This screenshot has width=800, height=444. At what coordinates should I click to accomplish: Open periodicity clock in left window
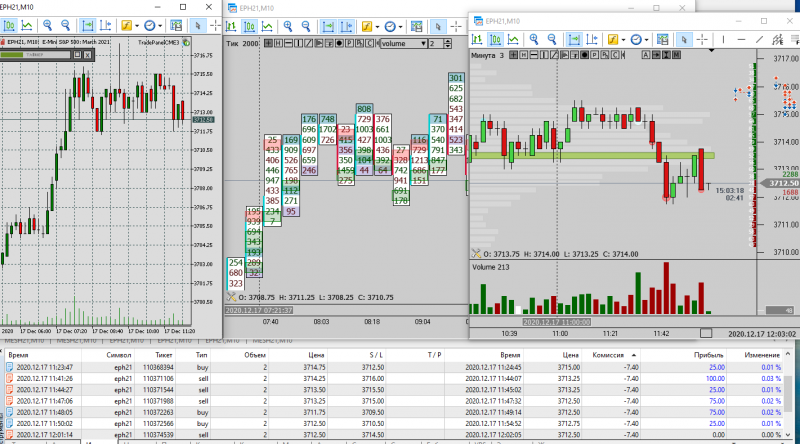[149, 25]
